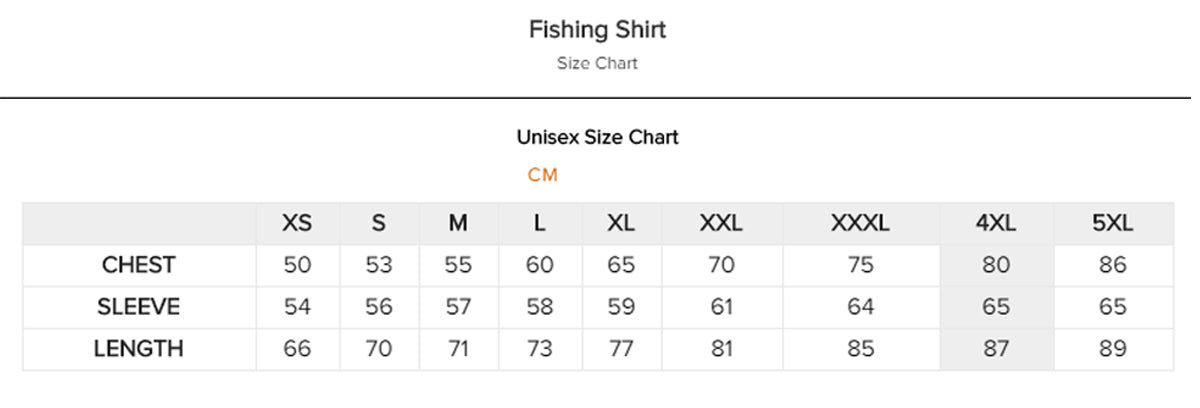Select the M size column header
This screenshot has height=408, width=1200.
coord(458,223)
